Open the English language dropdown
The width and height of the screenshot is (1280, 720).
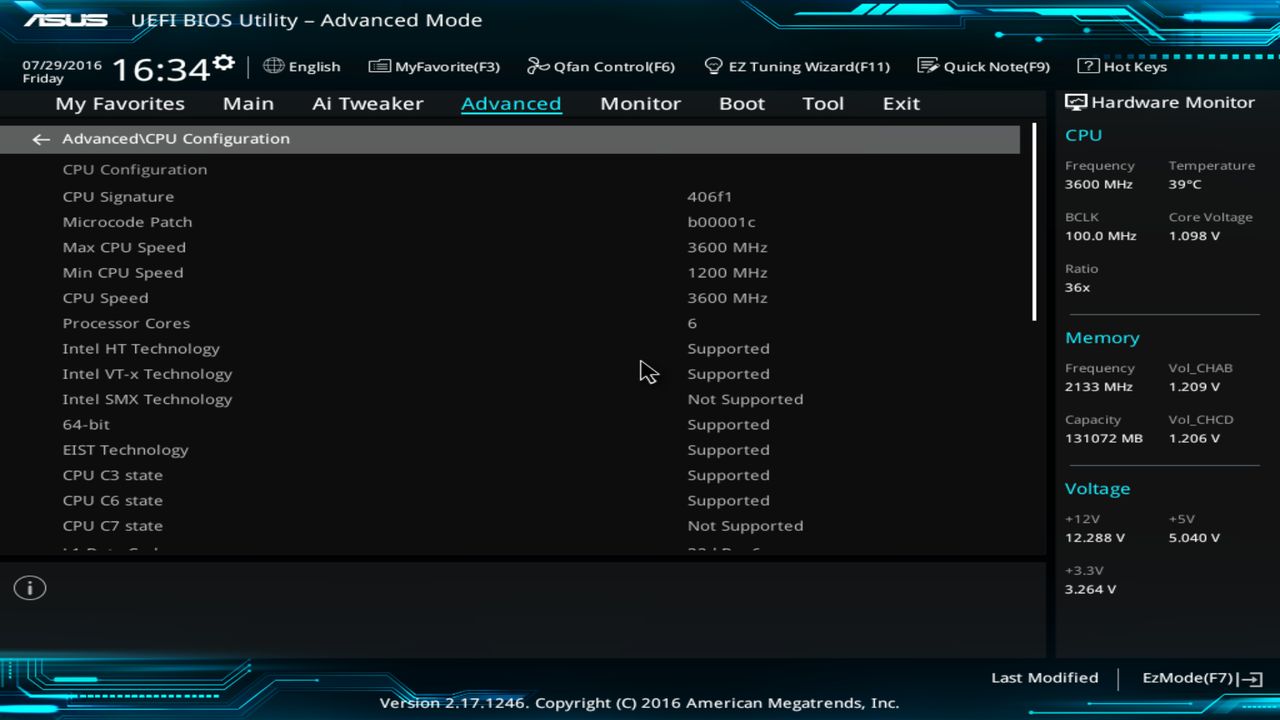coord(302,66)
